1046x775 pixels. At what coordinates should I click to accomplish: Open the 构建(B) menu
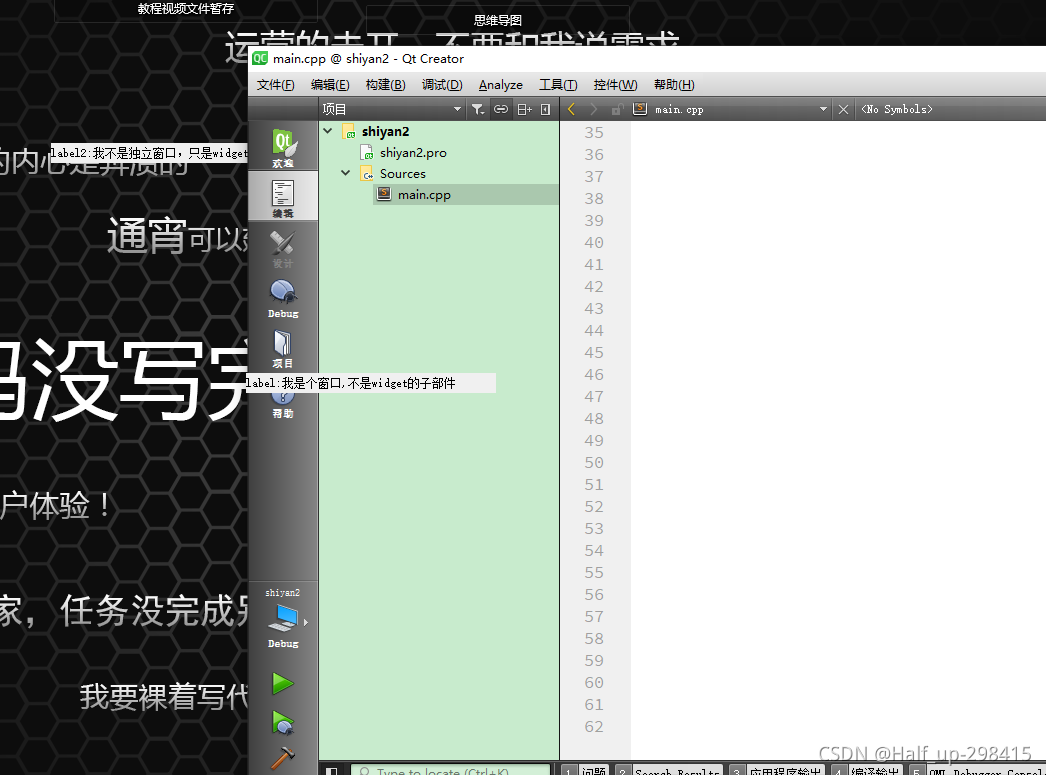[x=386, y=85]
